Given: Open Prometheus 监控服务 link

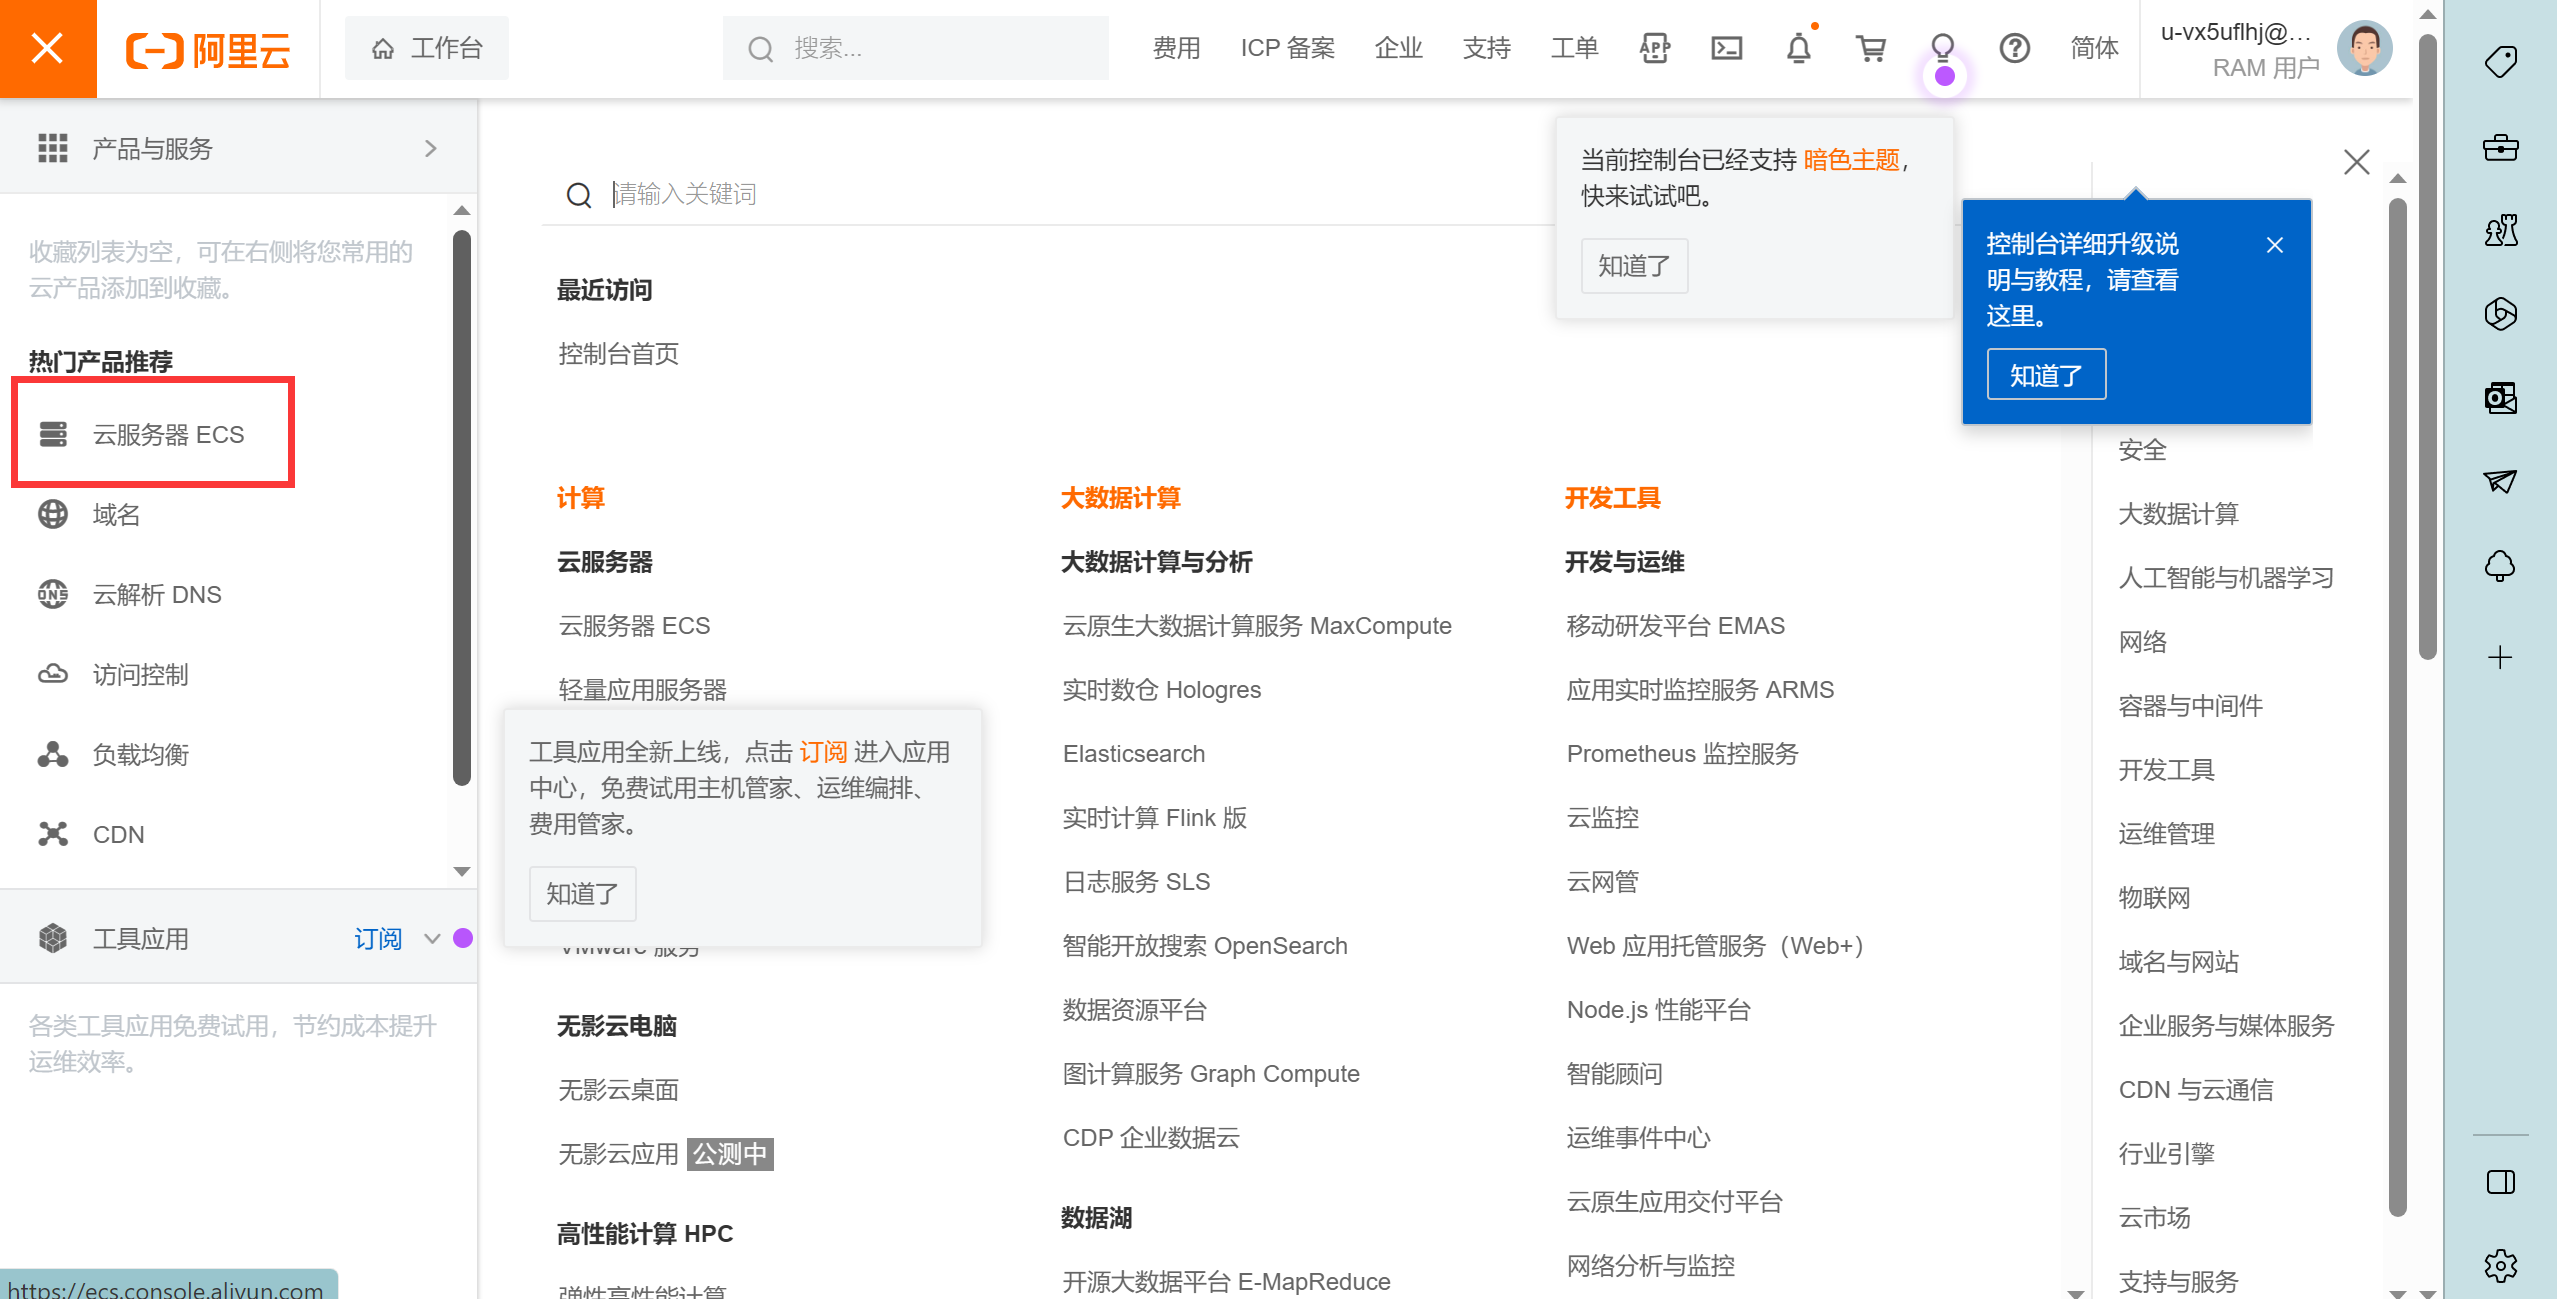Looking at the screenshot, I should pyautogui.click(x=1682, y=754).
